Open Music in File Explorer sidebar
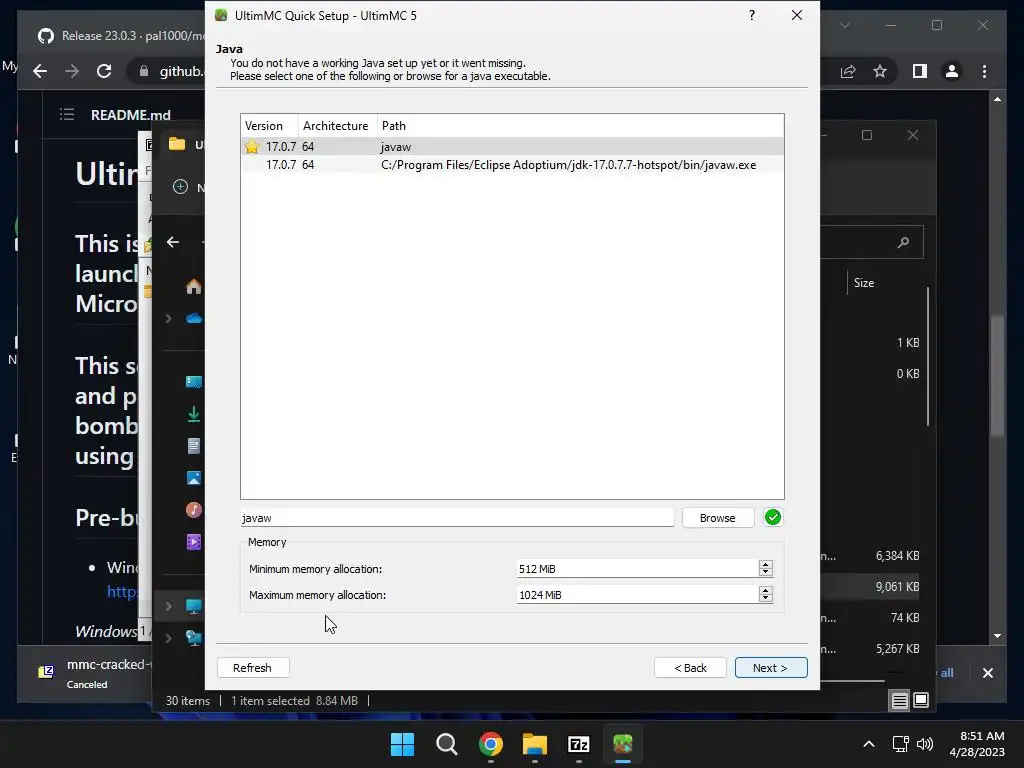This screenshot has width=1024, height=768. [x=194, y=509]
